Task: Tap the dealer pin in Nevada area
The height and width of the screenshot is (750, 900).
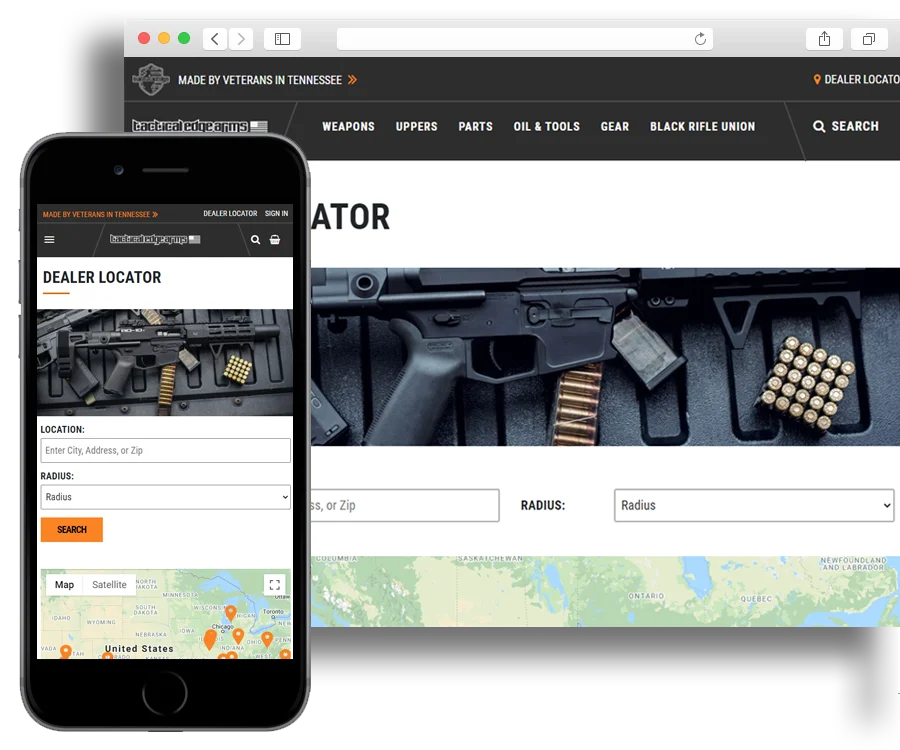Action: tap(66, 651)
